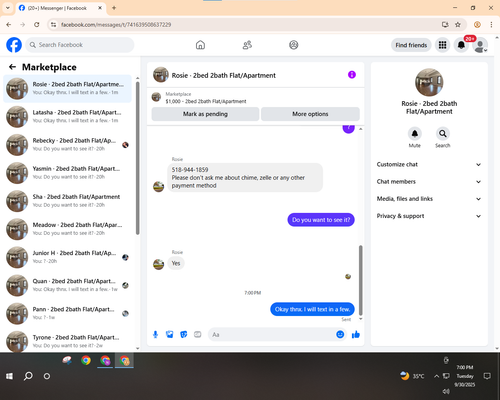The image size is (500, 400).
Task: Click the chat messages scrollbar
Action: pos(360,280)
